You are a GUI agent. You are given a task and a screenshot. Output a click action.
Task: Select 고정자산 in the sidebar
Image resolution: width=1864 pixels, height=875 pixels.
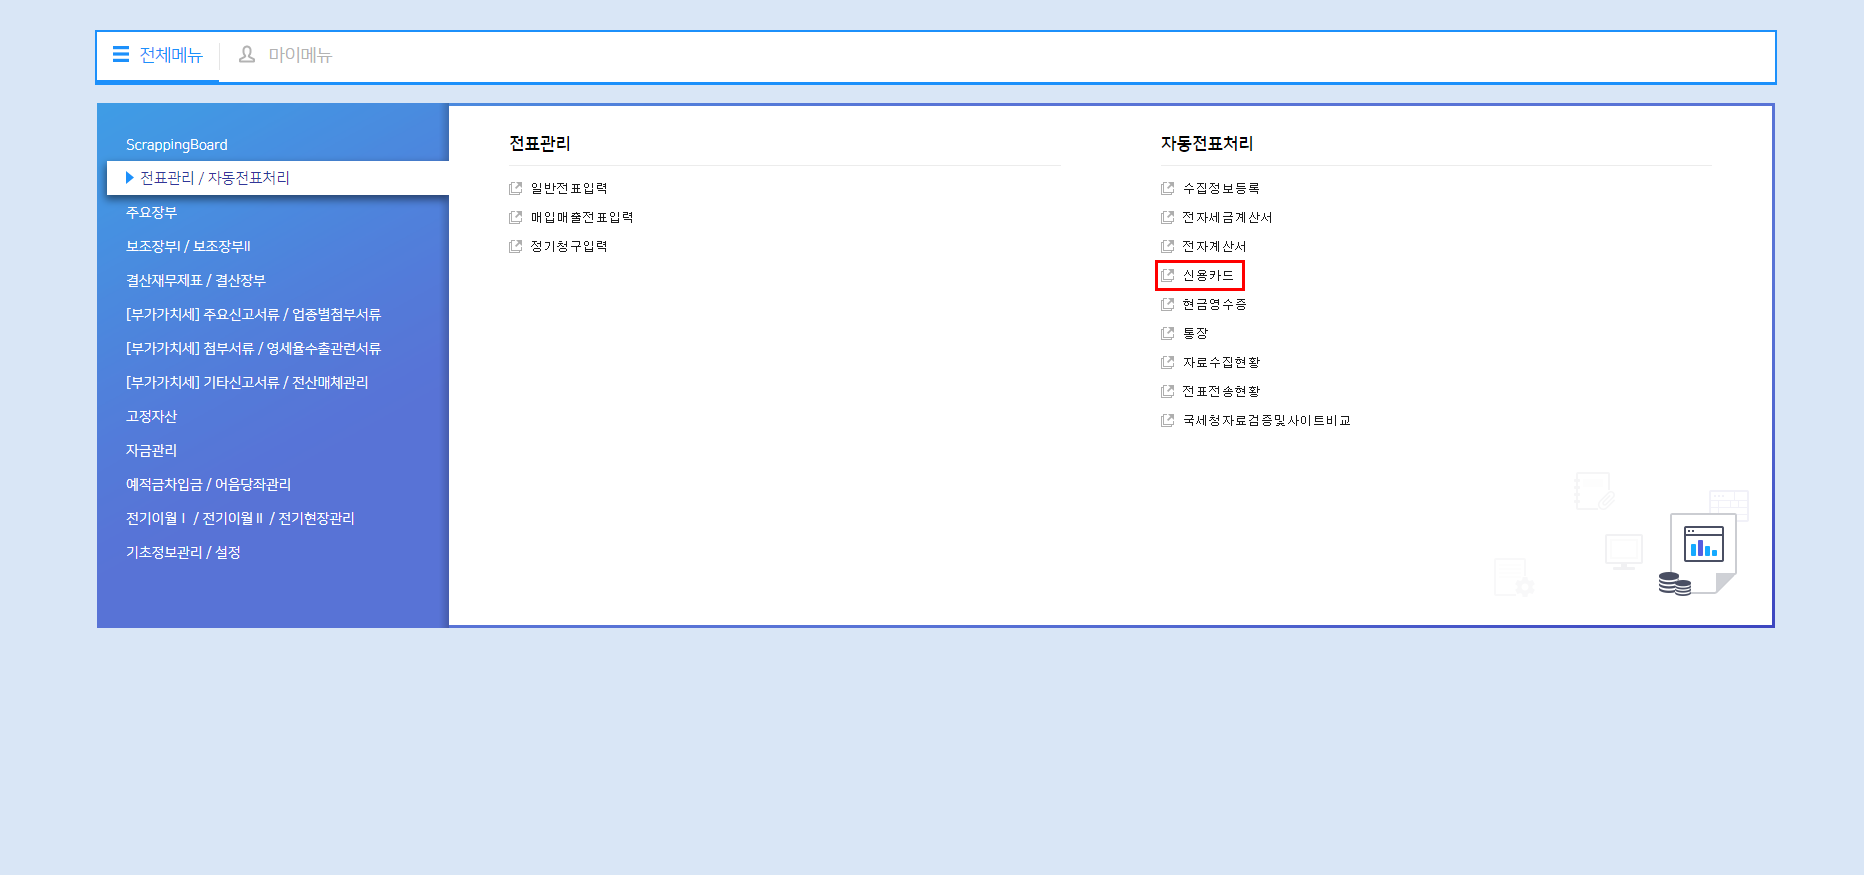[x=151, y=417]
